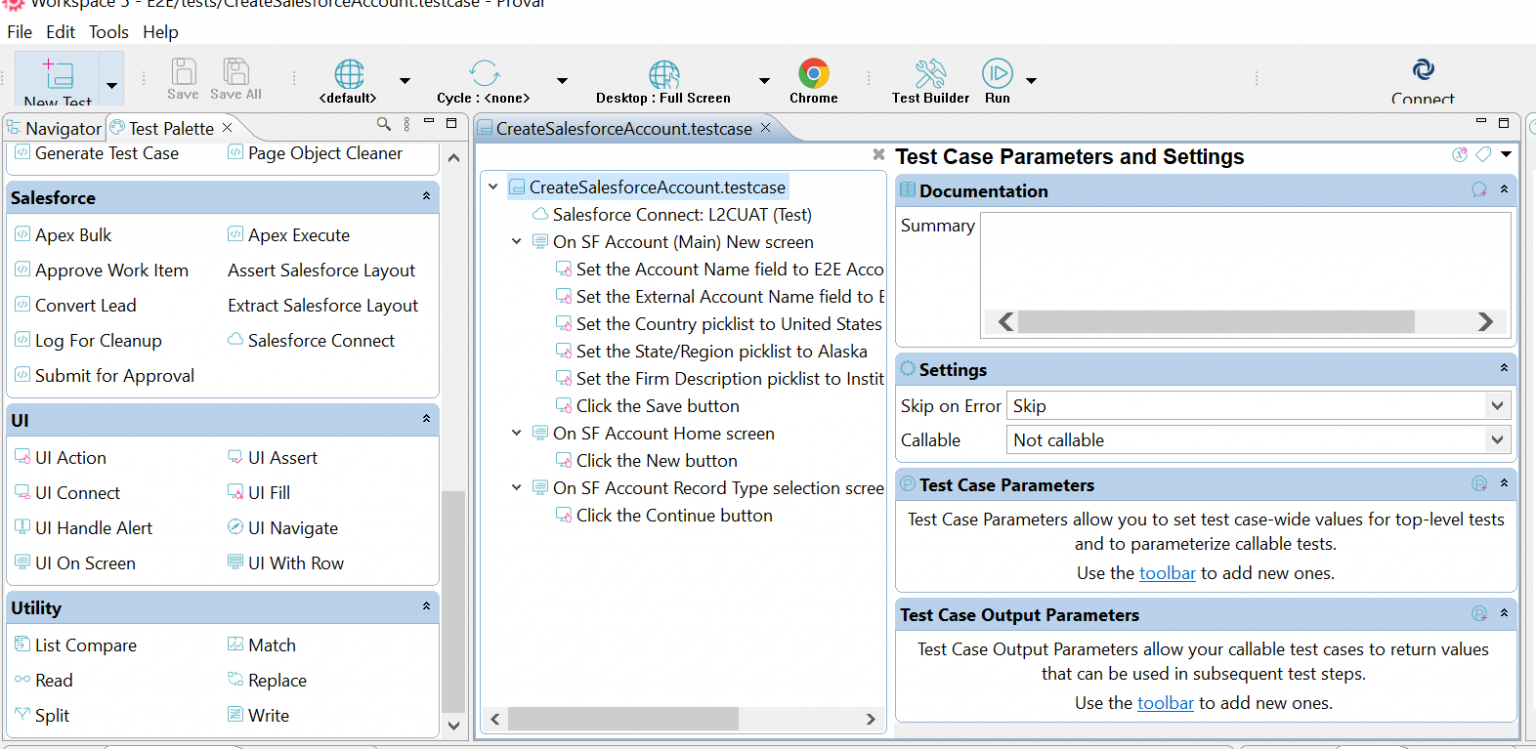Screen dimensions: 1536x749
Task: Open the Test Builder tool
Action: click(x=930, y=74)
